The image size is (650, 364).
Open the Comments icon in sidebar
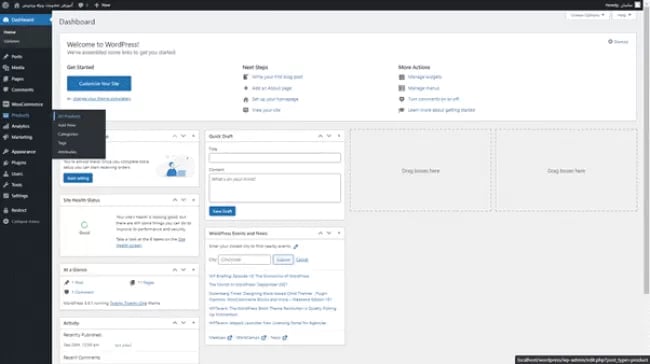tap(6, 90)
